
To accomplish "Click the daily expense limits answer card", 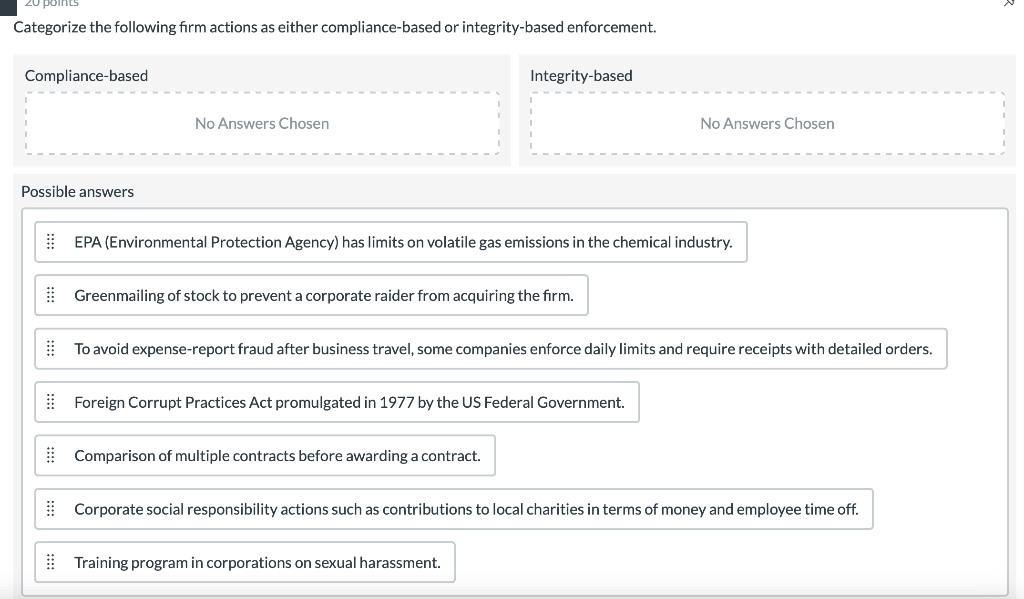I will (490, 348).
